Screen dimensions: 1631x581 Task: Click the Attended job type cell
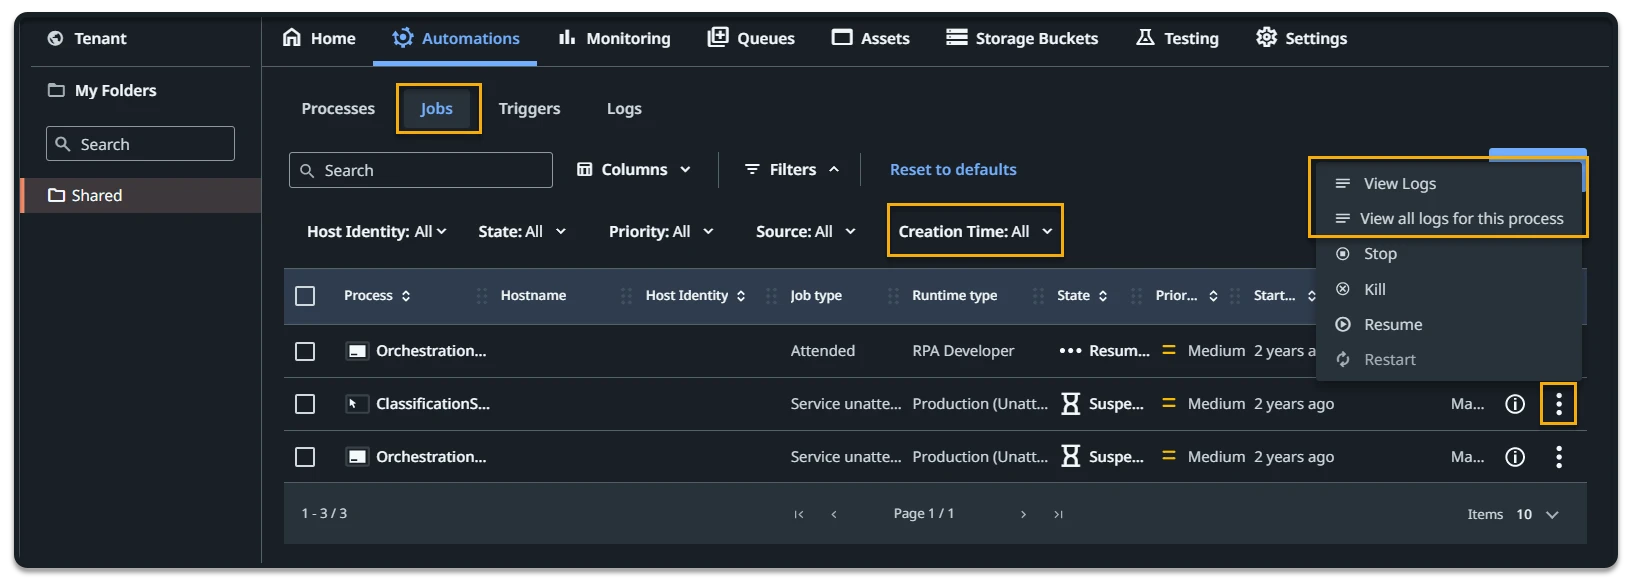(x=822, y=351)
